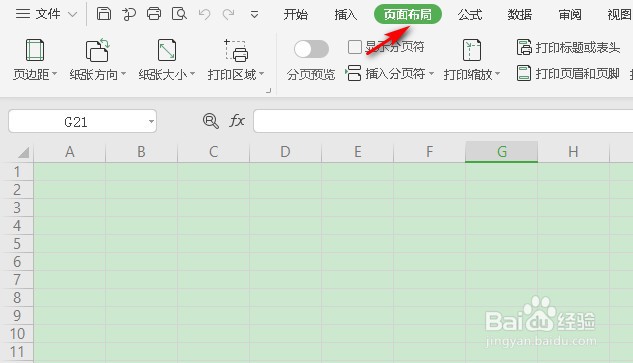Select row 10 header

pos(17,334)
